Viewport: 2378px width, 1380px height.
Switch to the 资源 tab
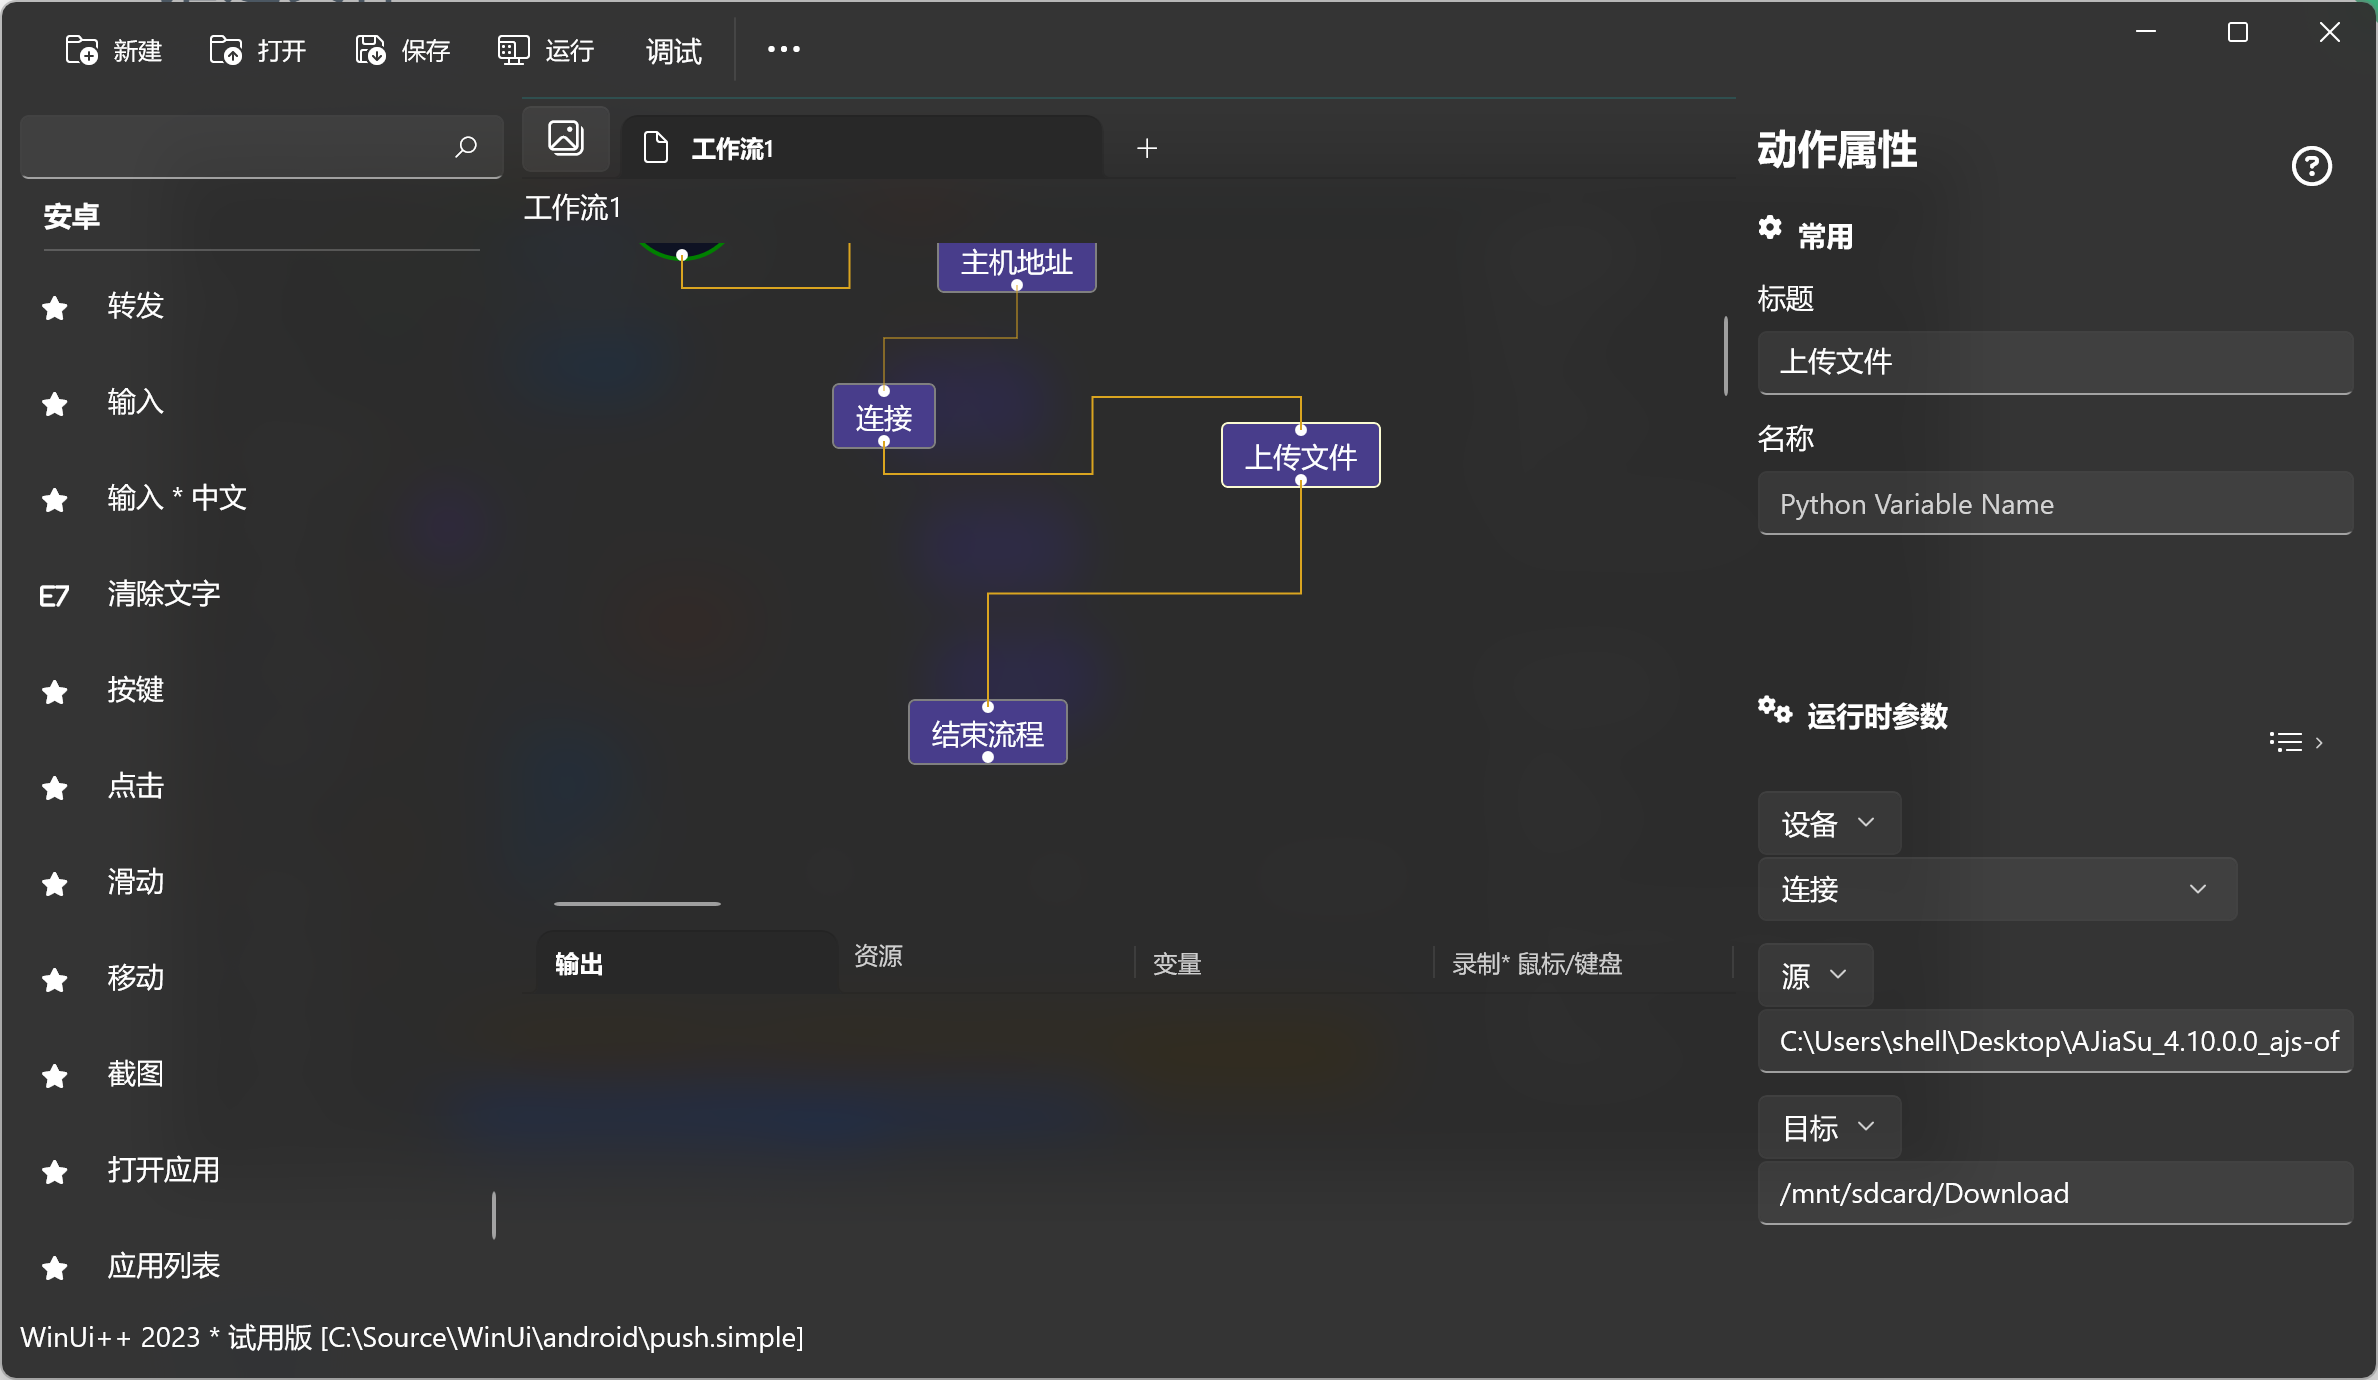(x=878, y=956)
